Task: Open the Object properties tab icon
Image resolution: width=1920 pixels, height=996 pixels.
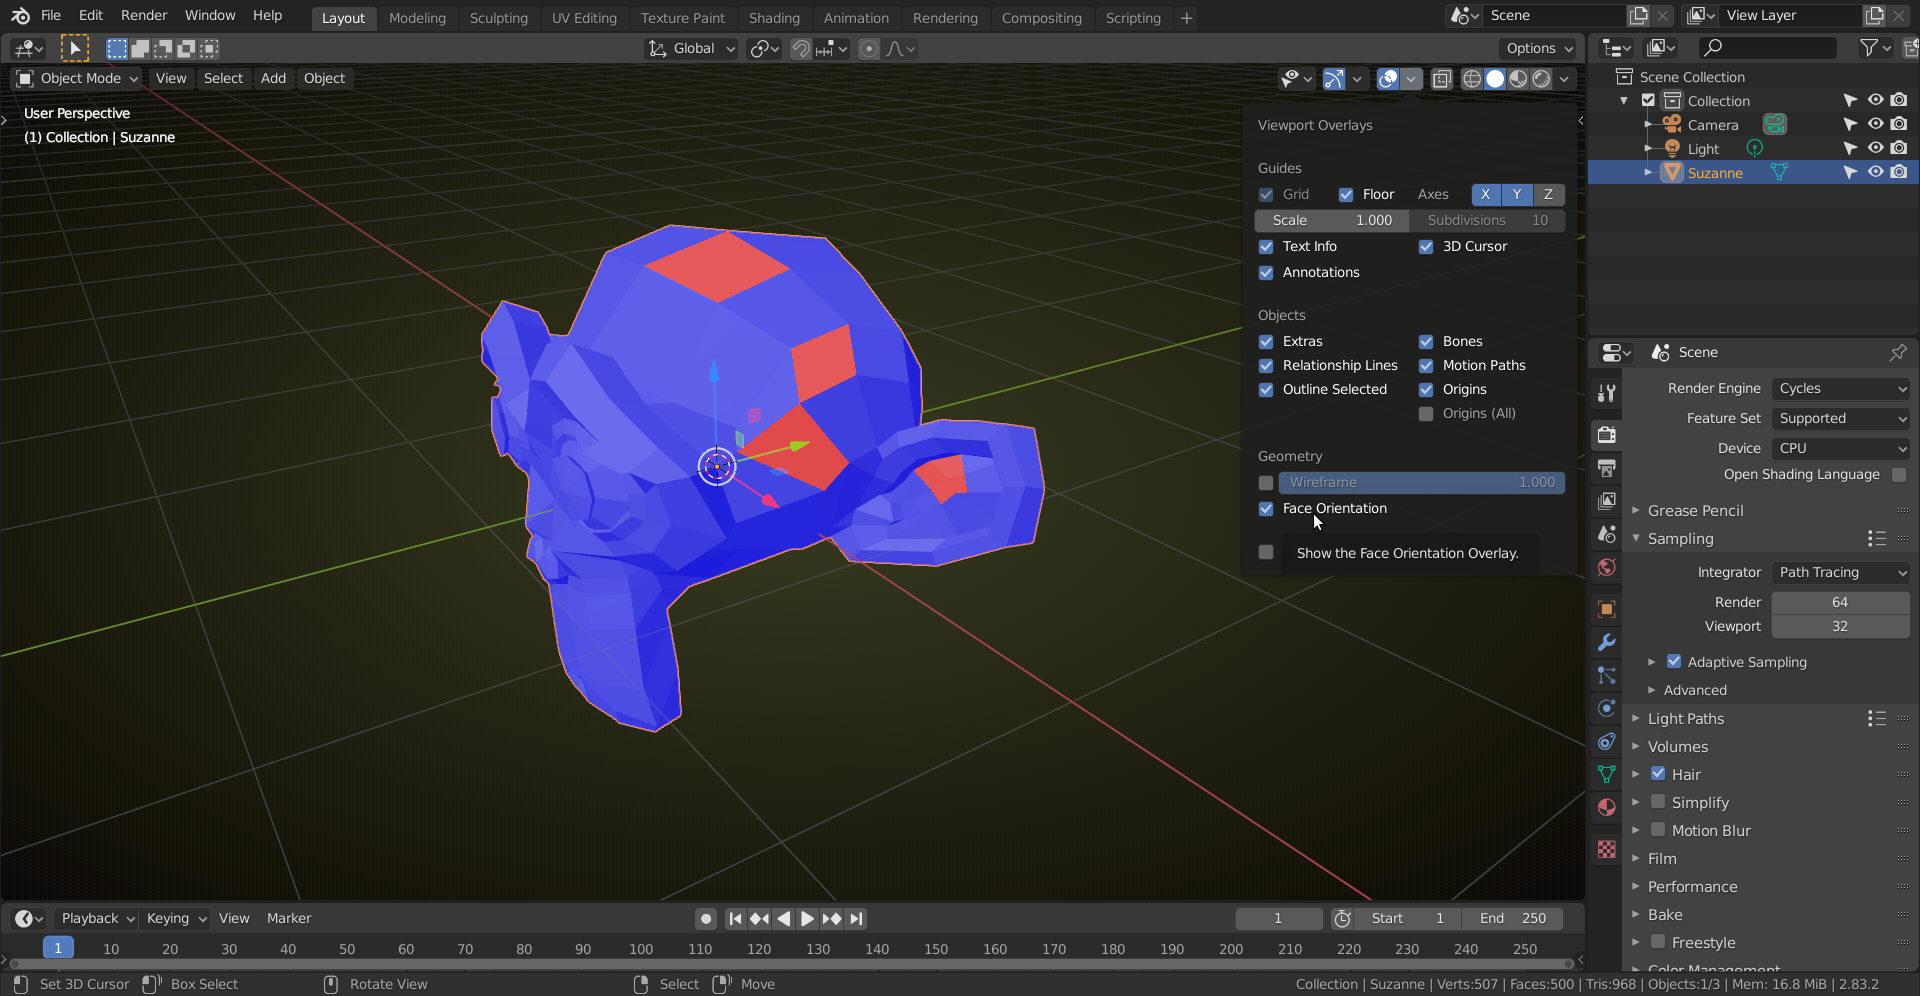Action: coord(1607,609)
